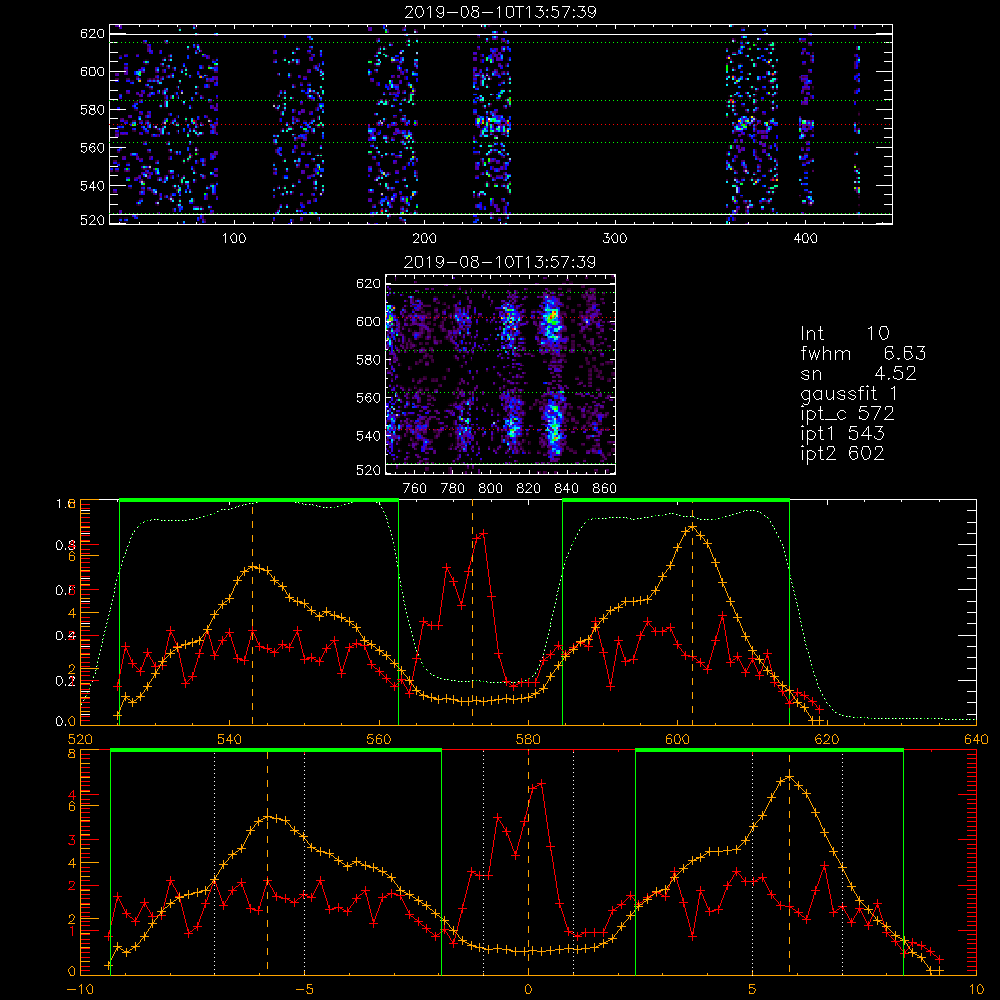The width and height of the screenshot is (1000, 1000).
Task: Click x-axis label 100 of top spectrogram
Action: [x=234, y=239]
